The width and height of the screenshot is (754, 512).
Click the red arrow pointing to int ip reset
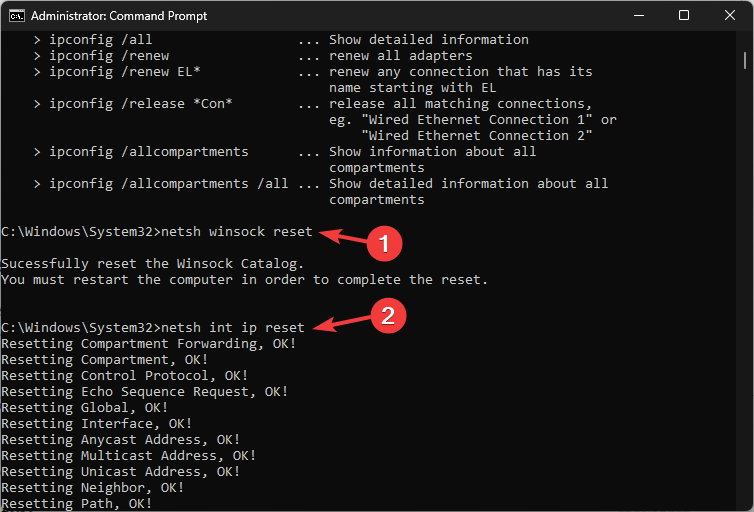[x=342, y=323]
